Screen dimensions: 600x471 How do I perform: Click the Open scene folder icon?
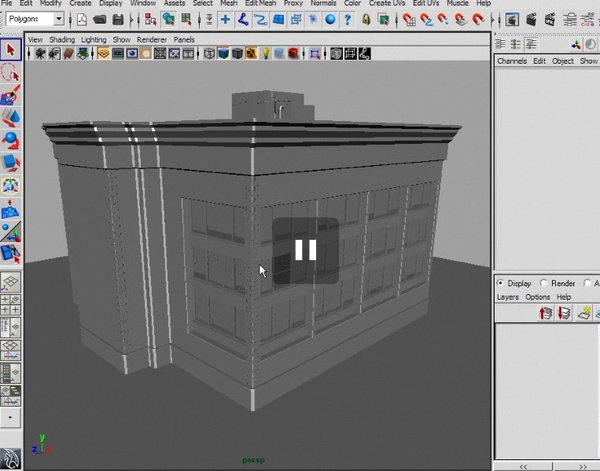point(101,19)
